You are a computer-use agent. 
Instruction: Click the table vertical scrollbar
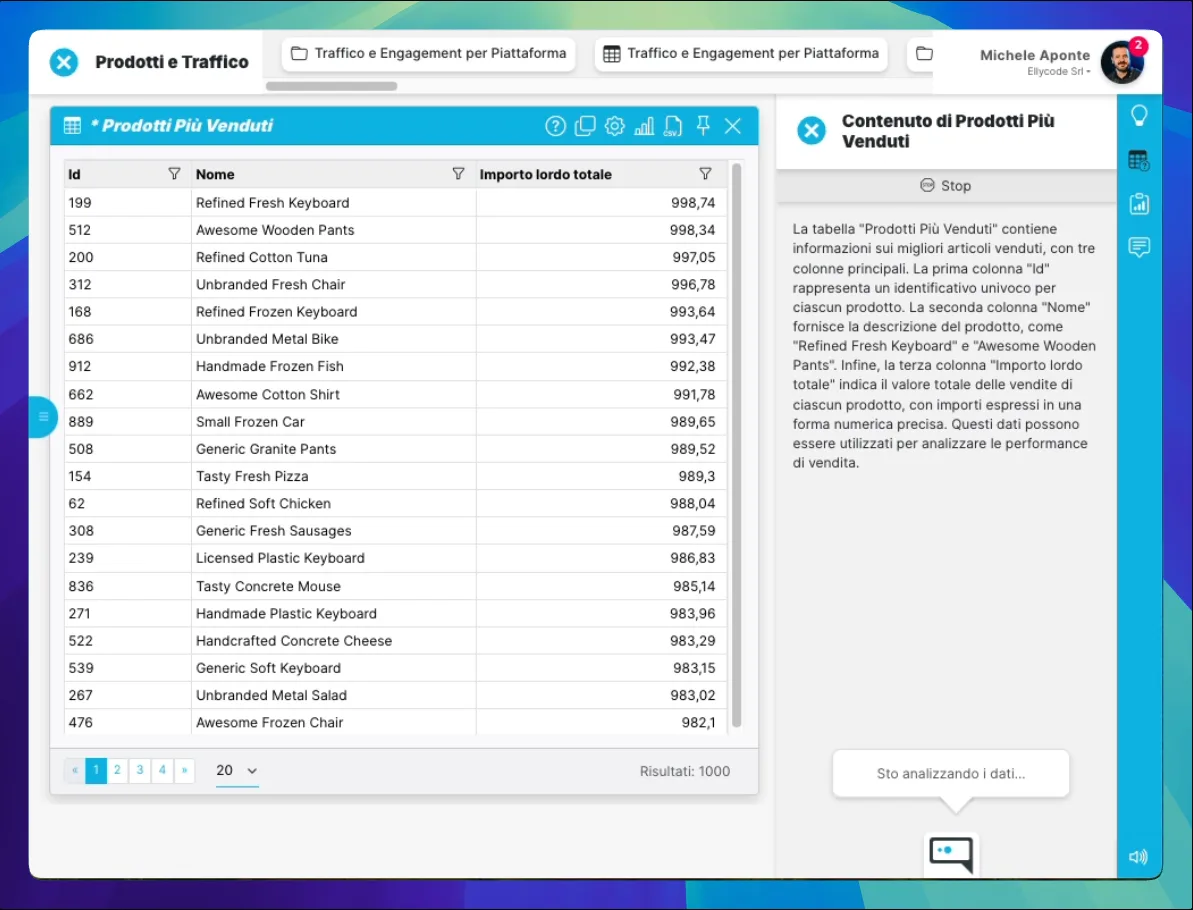pyautogui.click(x=736, y=445)
